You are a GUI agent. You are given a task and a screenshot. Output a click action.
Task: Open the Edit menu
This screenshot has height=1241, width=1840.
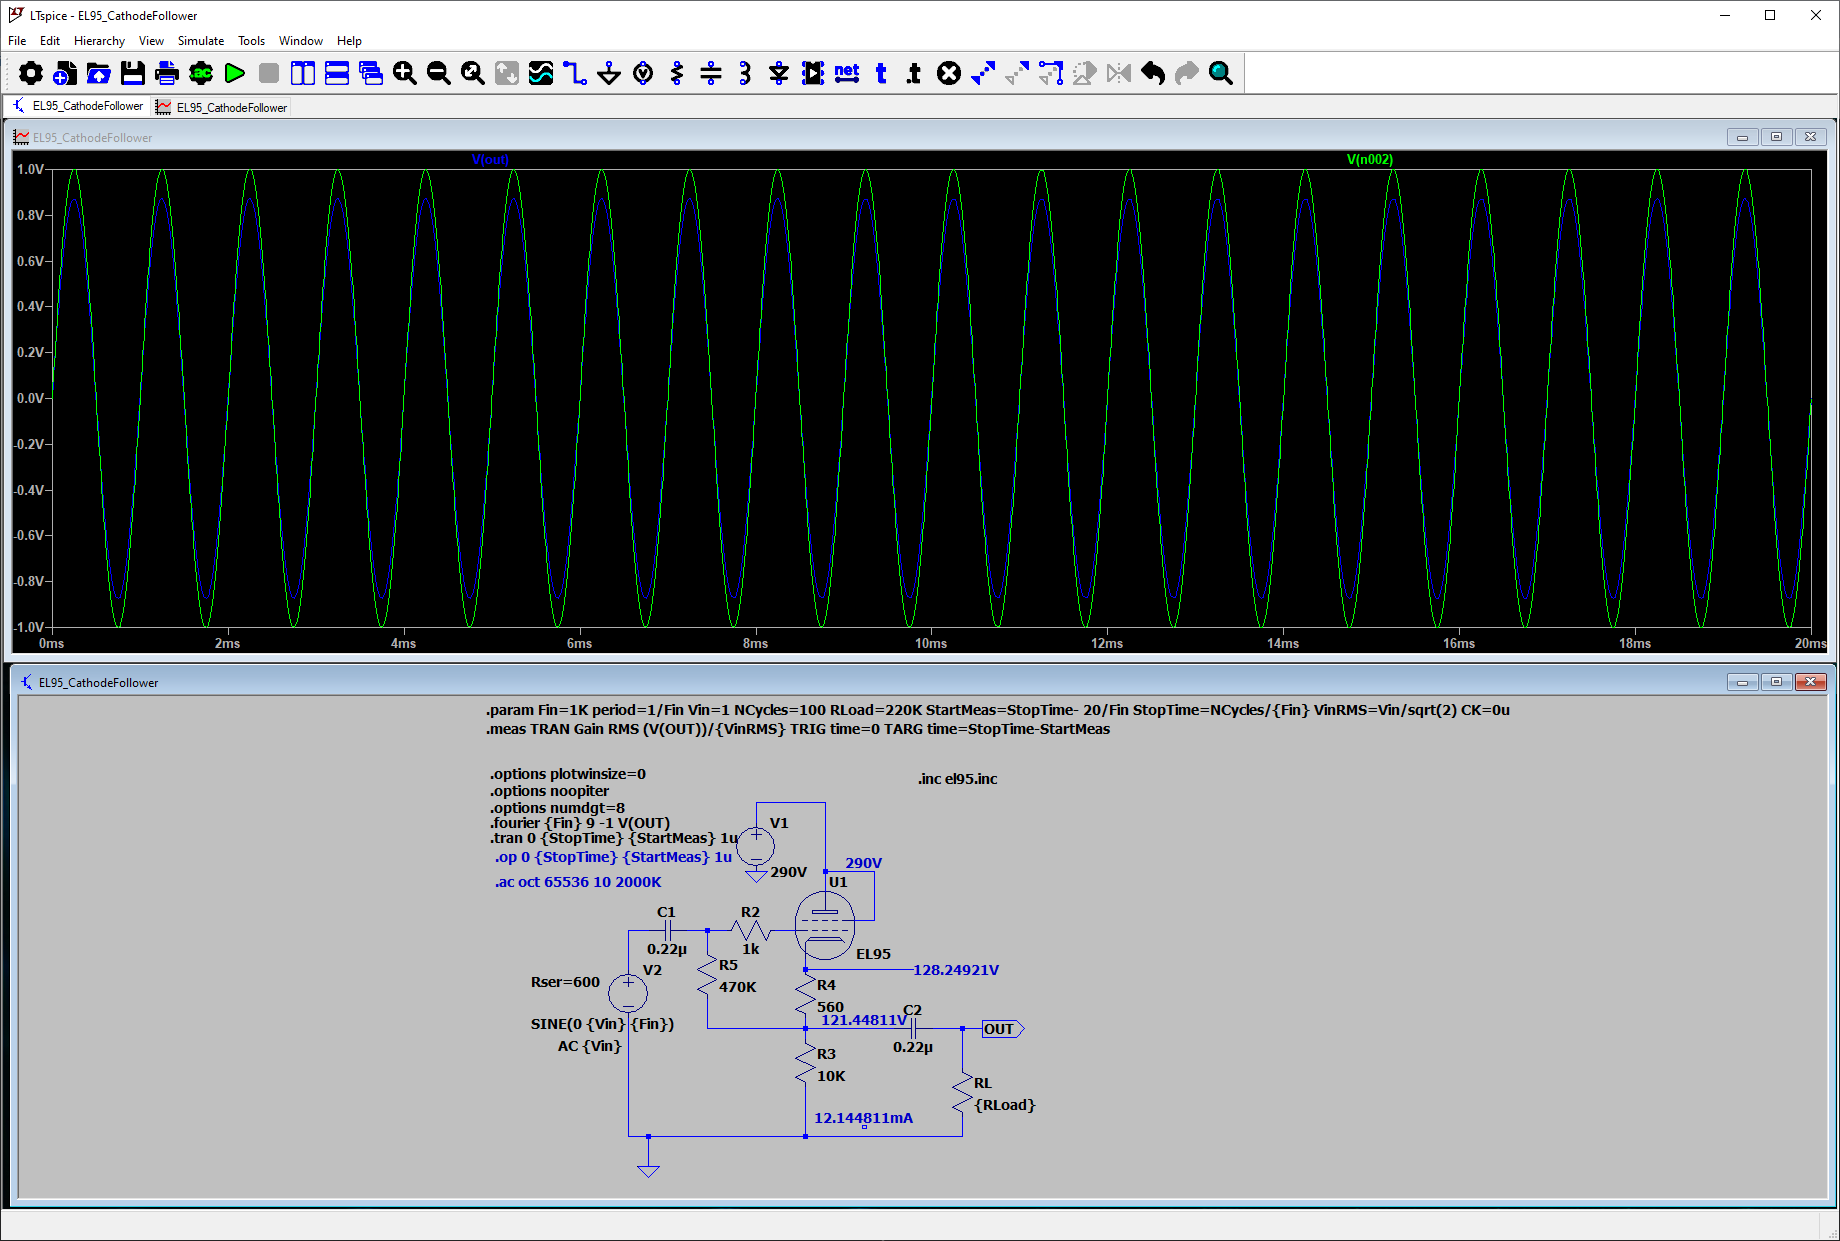(x=50, y=41)
